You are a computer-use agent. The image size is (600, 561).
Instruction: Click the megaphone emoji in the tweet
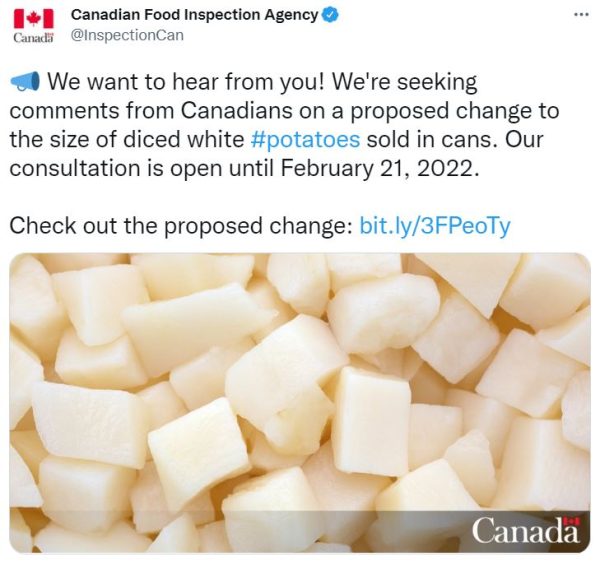(x=26, y=81)
